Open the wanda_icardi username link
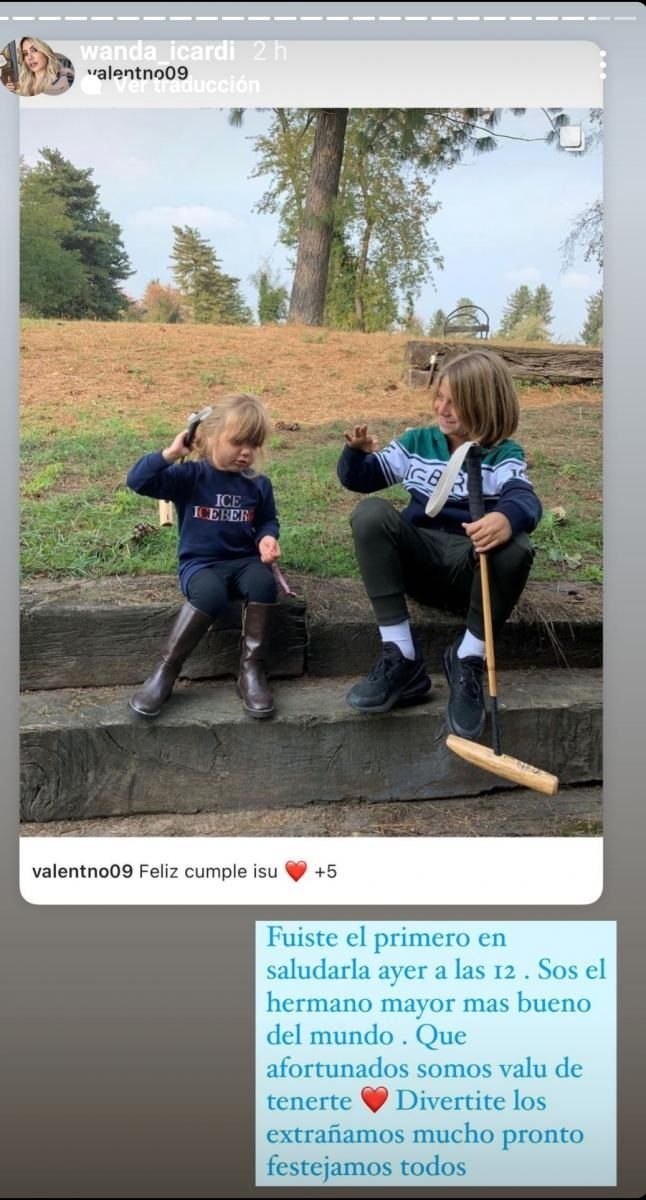The width and height of the screenshot is (646, 1200). point(159,51)
